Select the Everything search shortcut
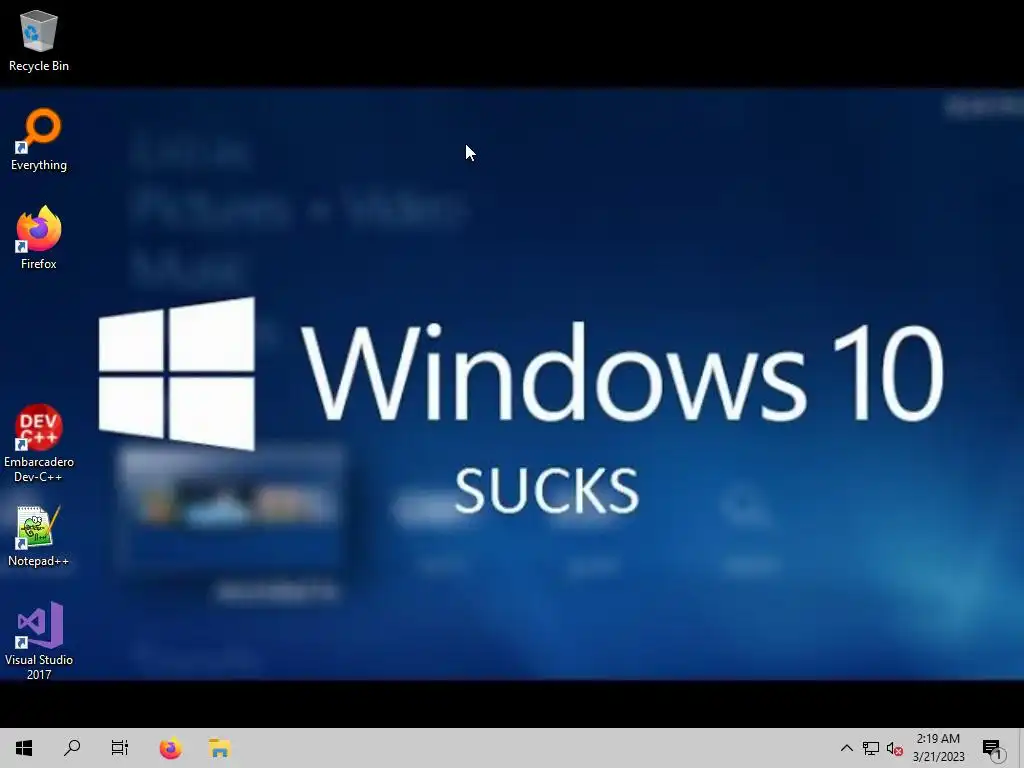The image size is (1024, 768). [39, 140]
